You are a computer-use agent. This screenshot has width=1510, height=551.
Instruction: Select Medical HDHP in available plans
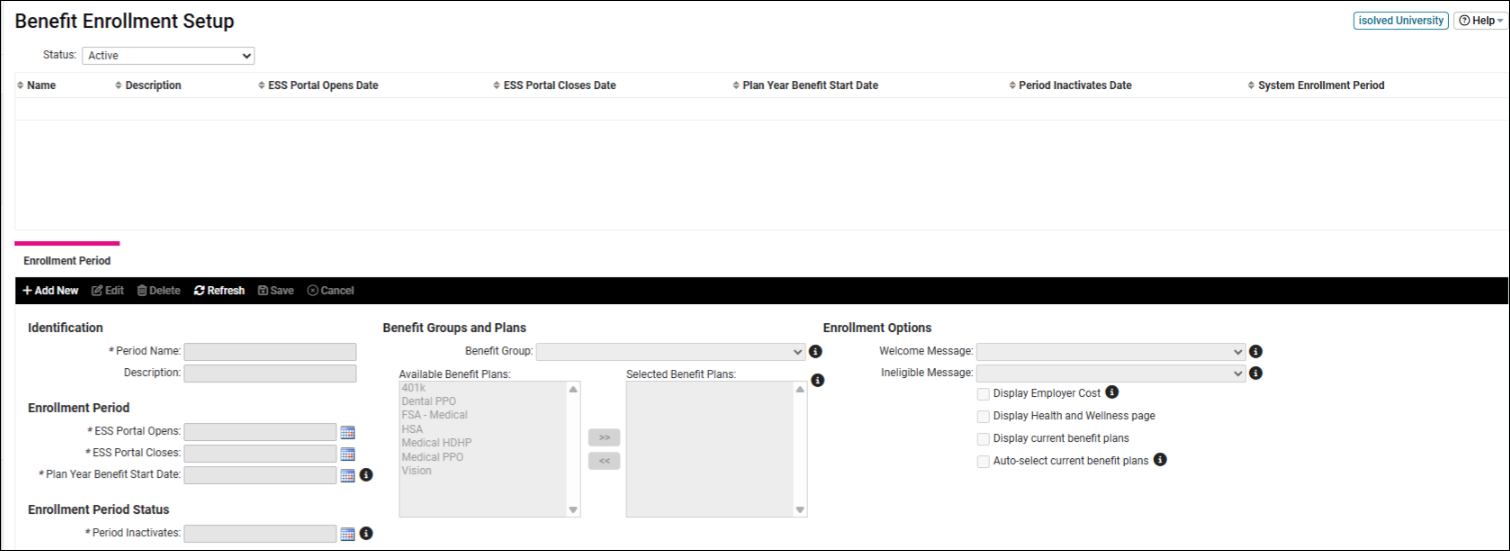pos(437,443)
